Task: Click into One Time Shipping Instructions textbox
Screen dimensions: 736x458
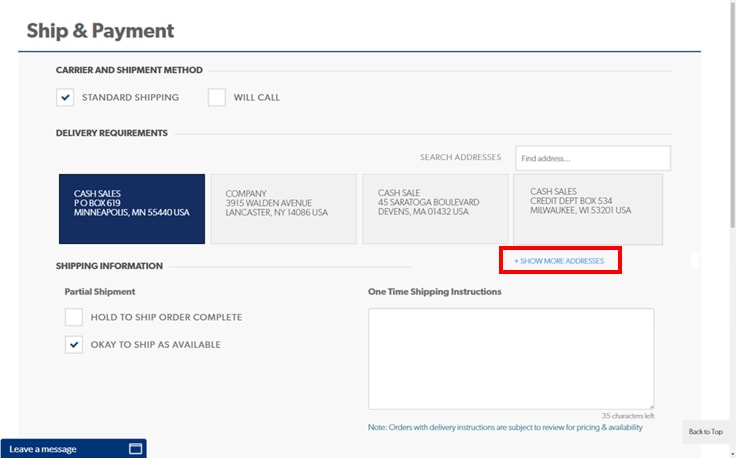Action: click(x=511, y=359)
